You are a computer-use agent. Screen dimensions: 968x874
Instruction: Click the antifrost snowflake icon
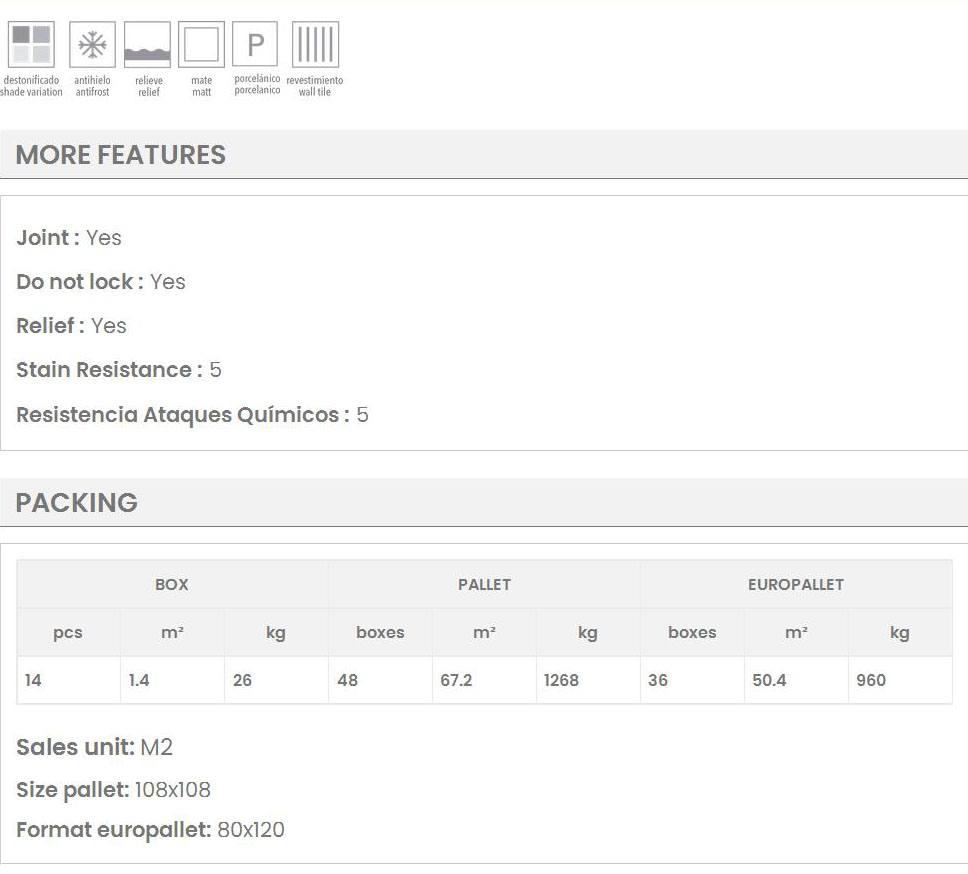92,45
